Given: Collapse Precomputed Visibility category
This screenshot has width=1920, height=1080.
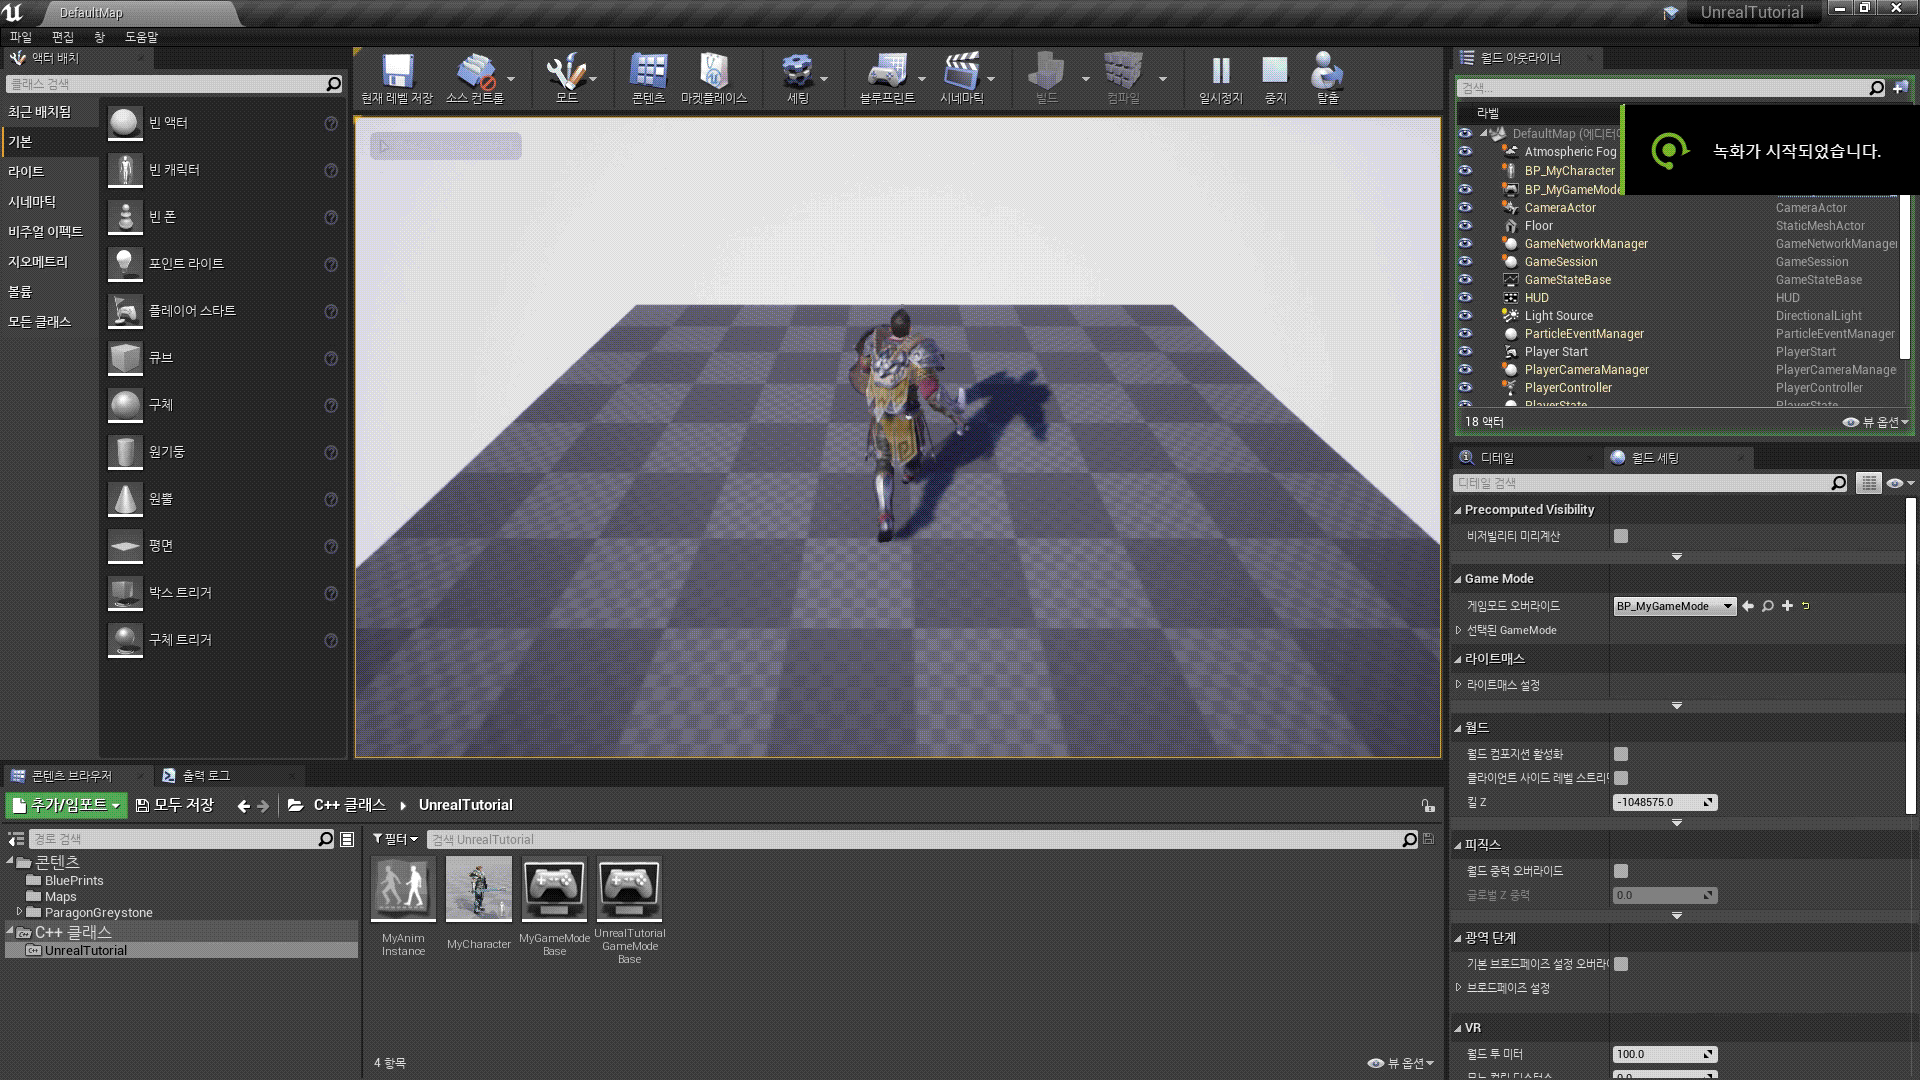Looking at the screenshot, I should click(x=1458, y=510).
